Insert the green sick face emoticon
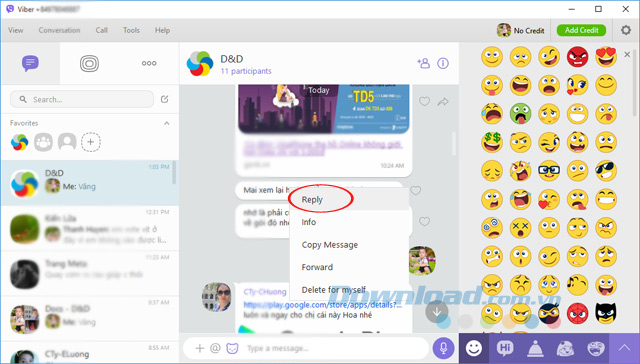Image resolution: width=640 pixels, height=364 pixels. (x=520, y=114)
